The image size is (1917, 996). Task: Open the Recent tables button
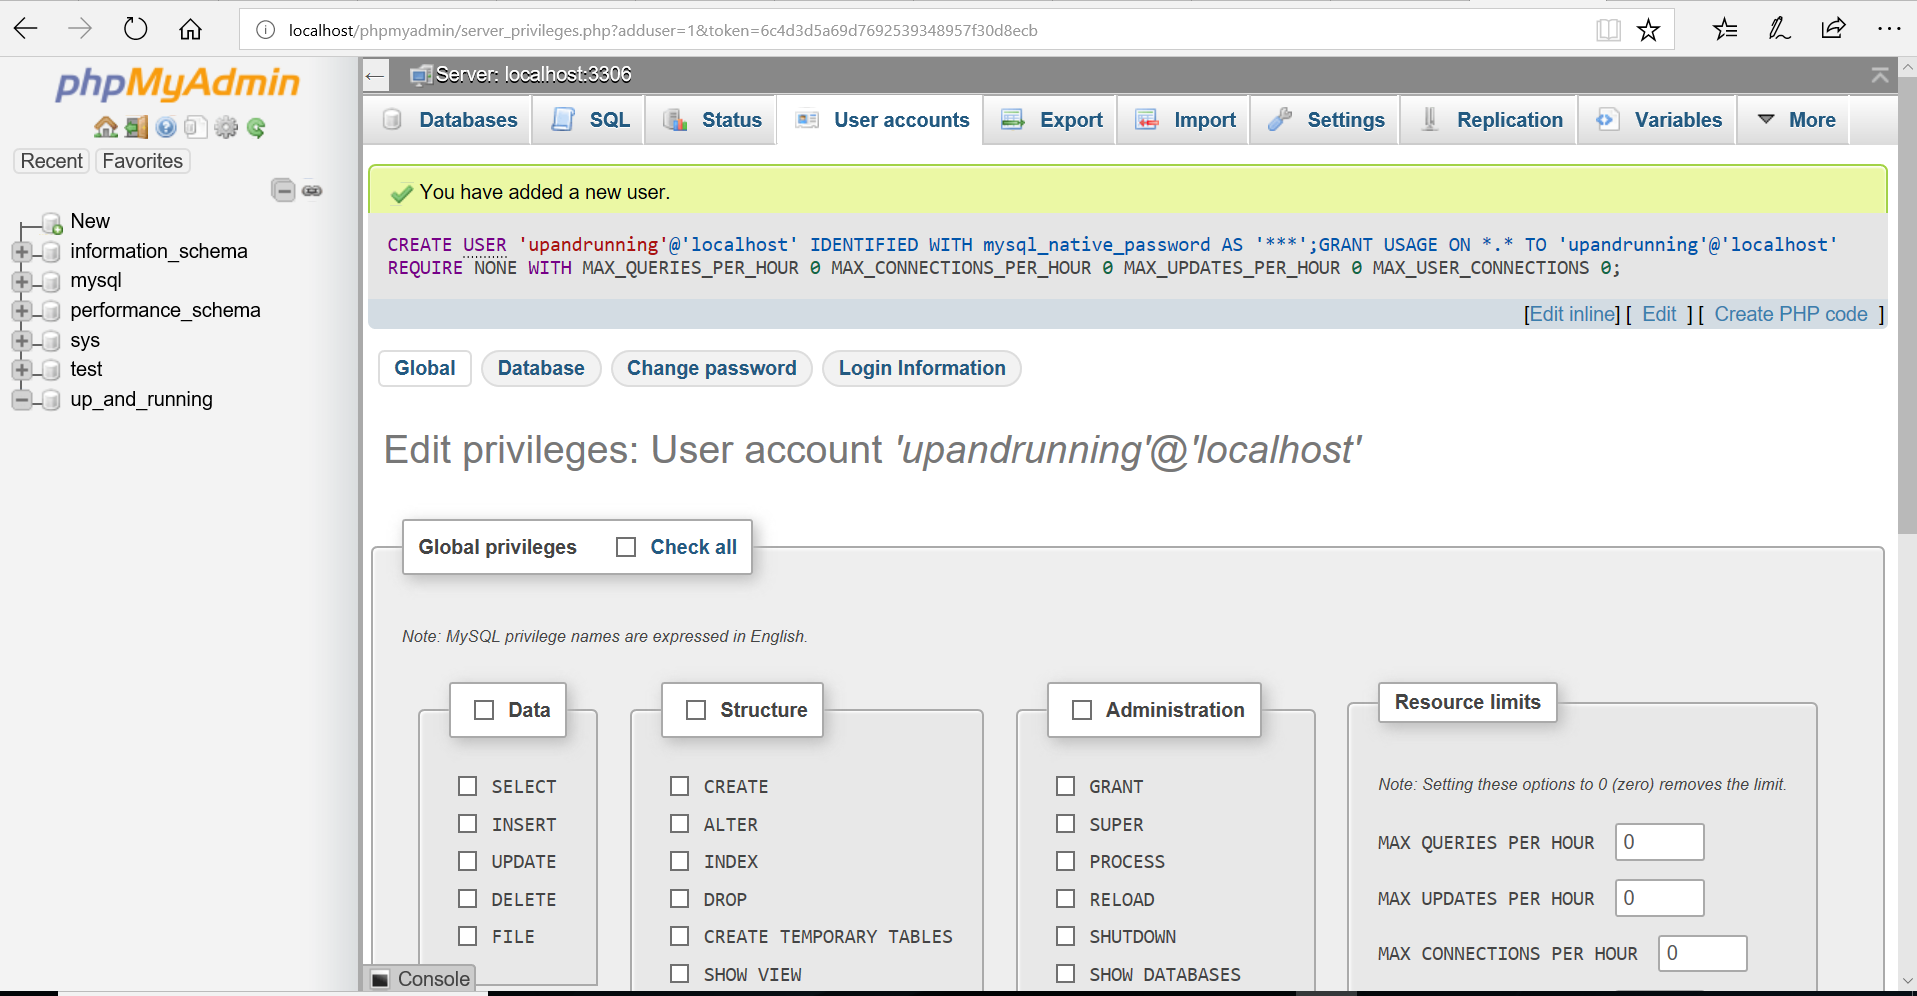click(x=52, y=161)
